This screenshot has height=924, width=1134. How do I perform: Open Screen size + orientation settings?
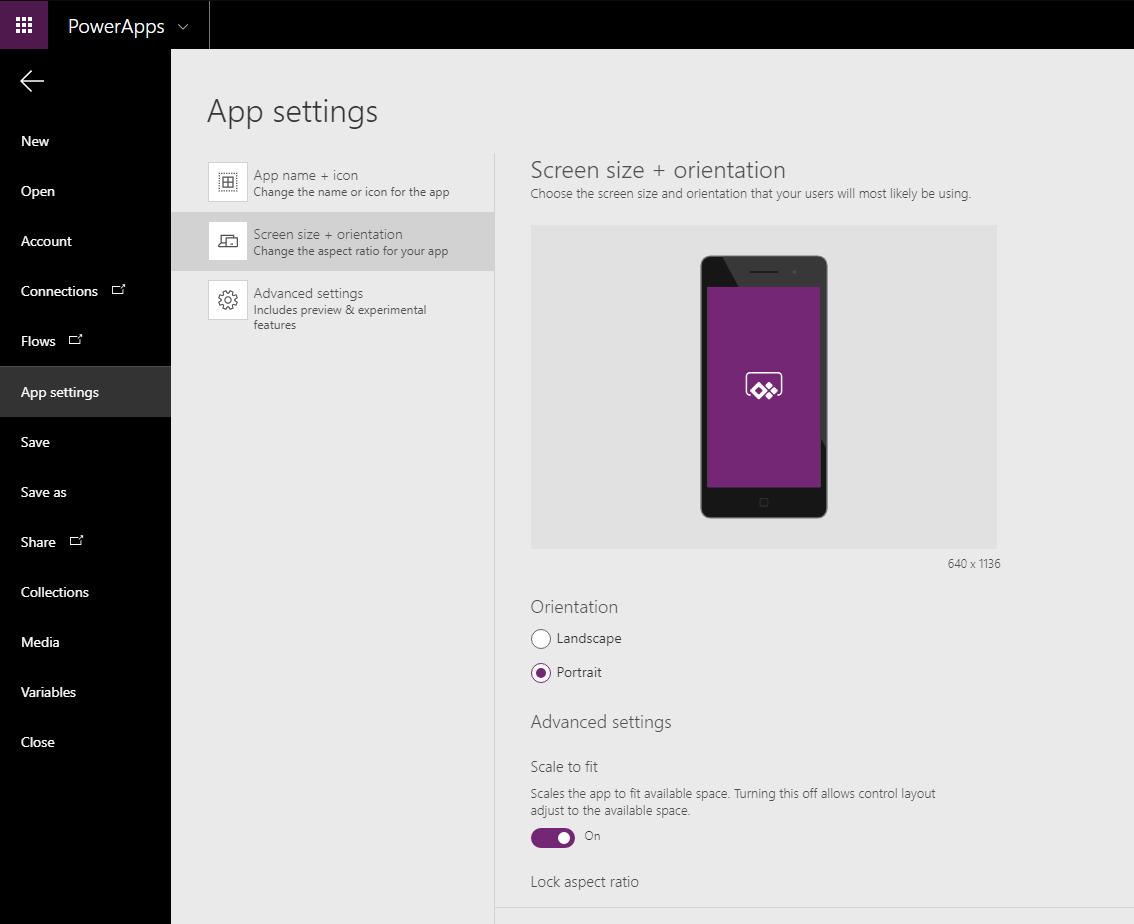coord(333,241)
